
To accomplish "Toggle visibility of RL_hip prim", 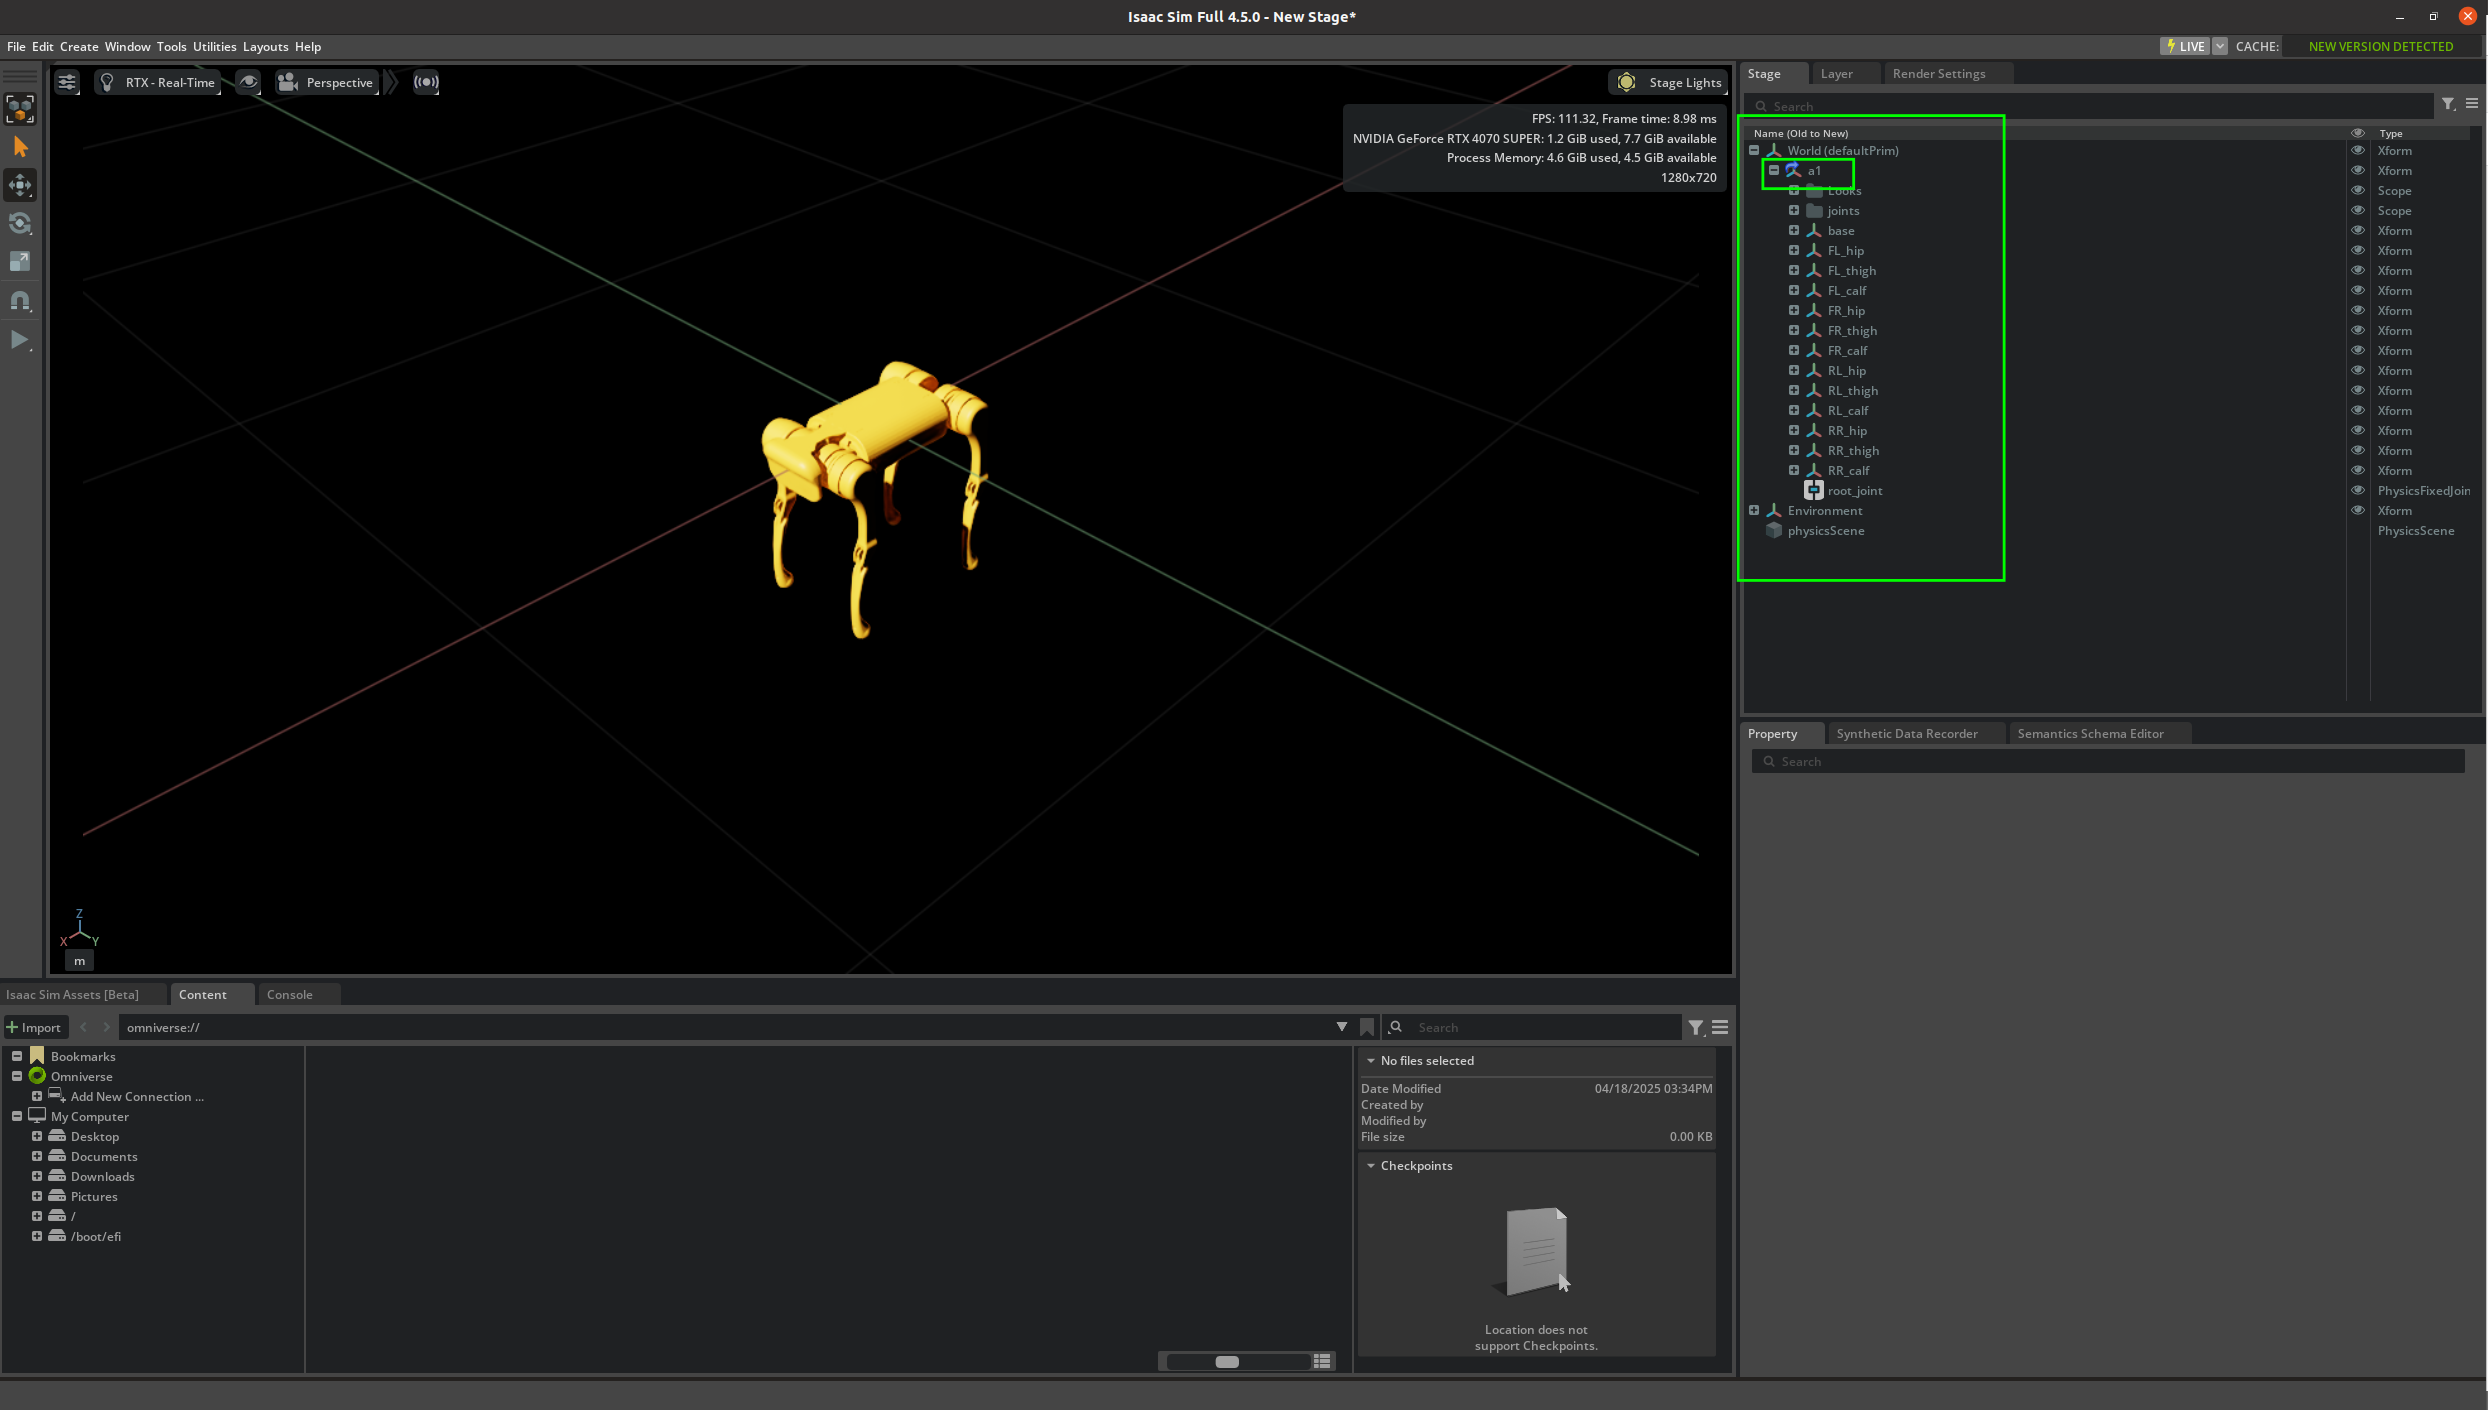I will 2358,371.
